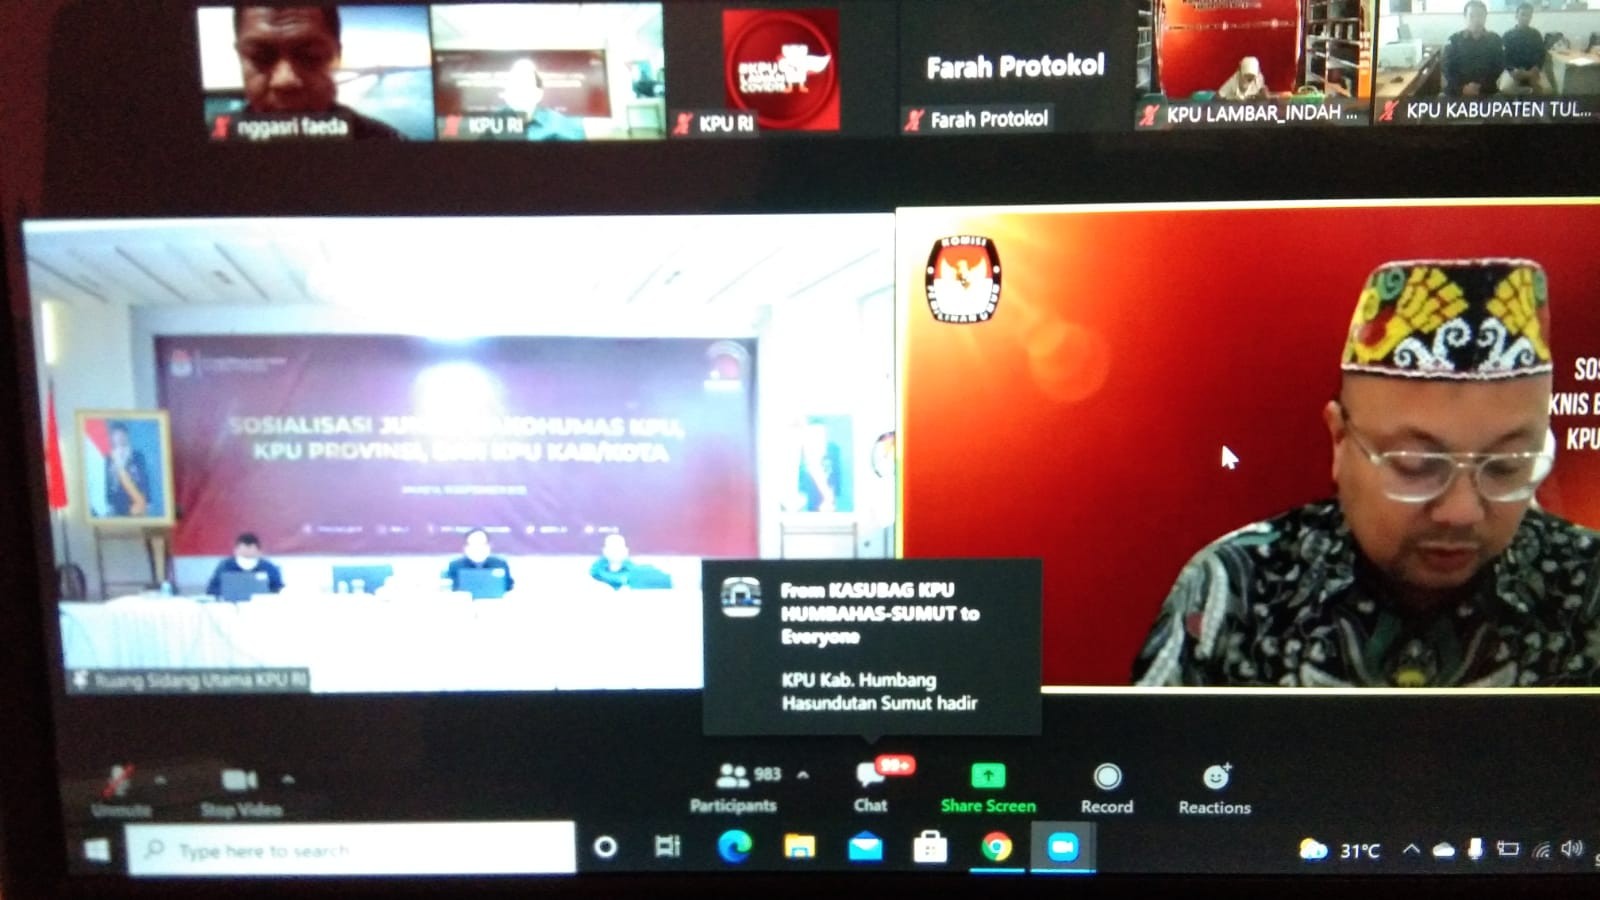
Task: Open the Participants list showing 983
Action: (735, 785)
